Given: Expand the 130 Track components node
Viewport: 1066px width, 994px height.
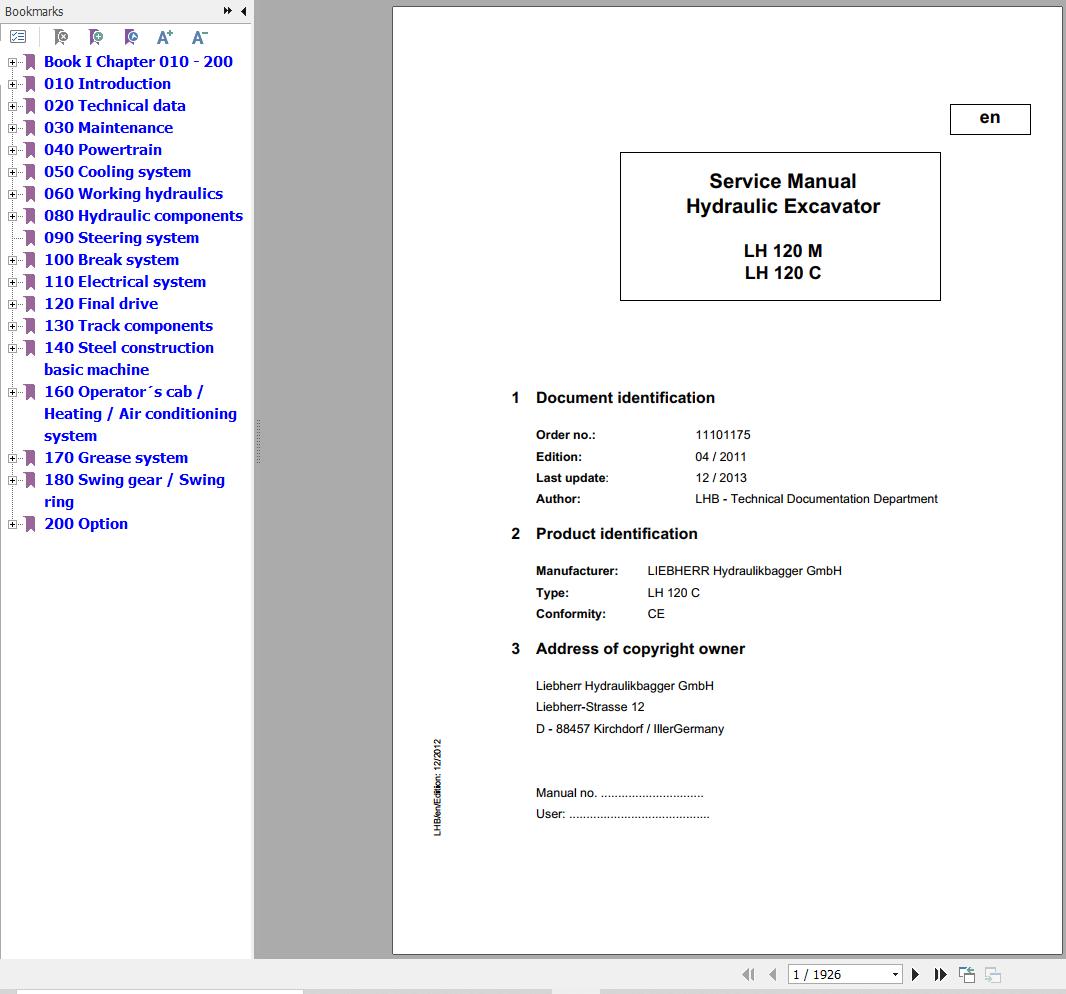Looking at the screenshot, I should [x=12, y=326].
